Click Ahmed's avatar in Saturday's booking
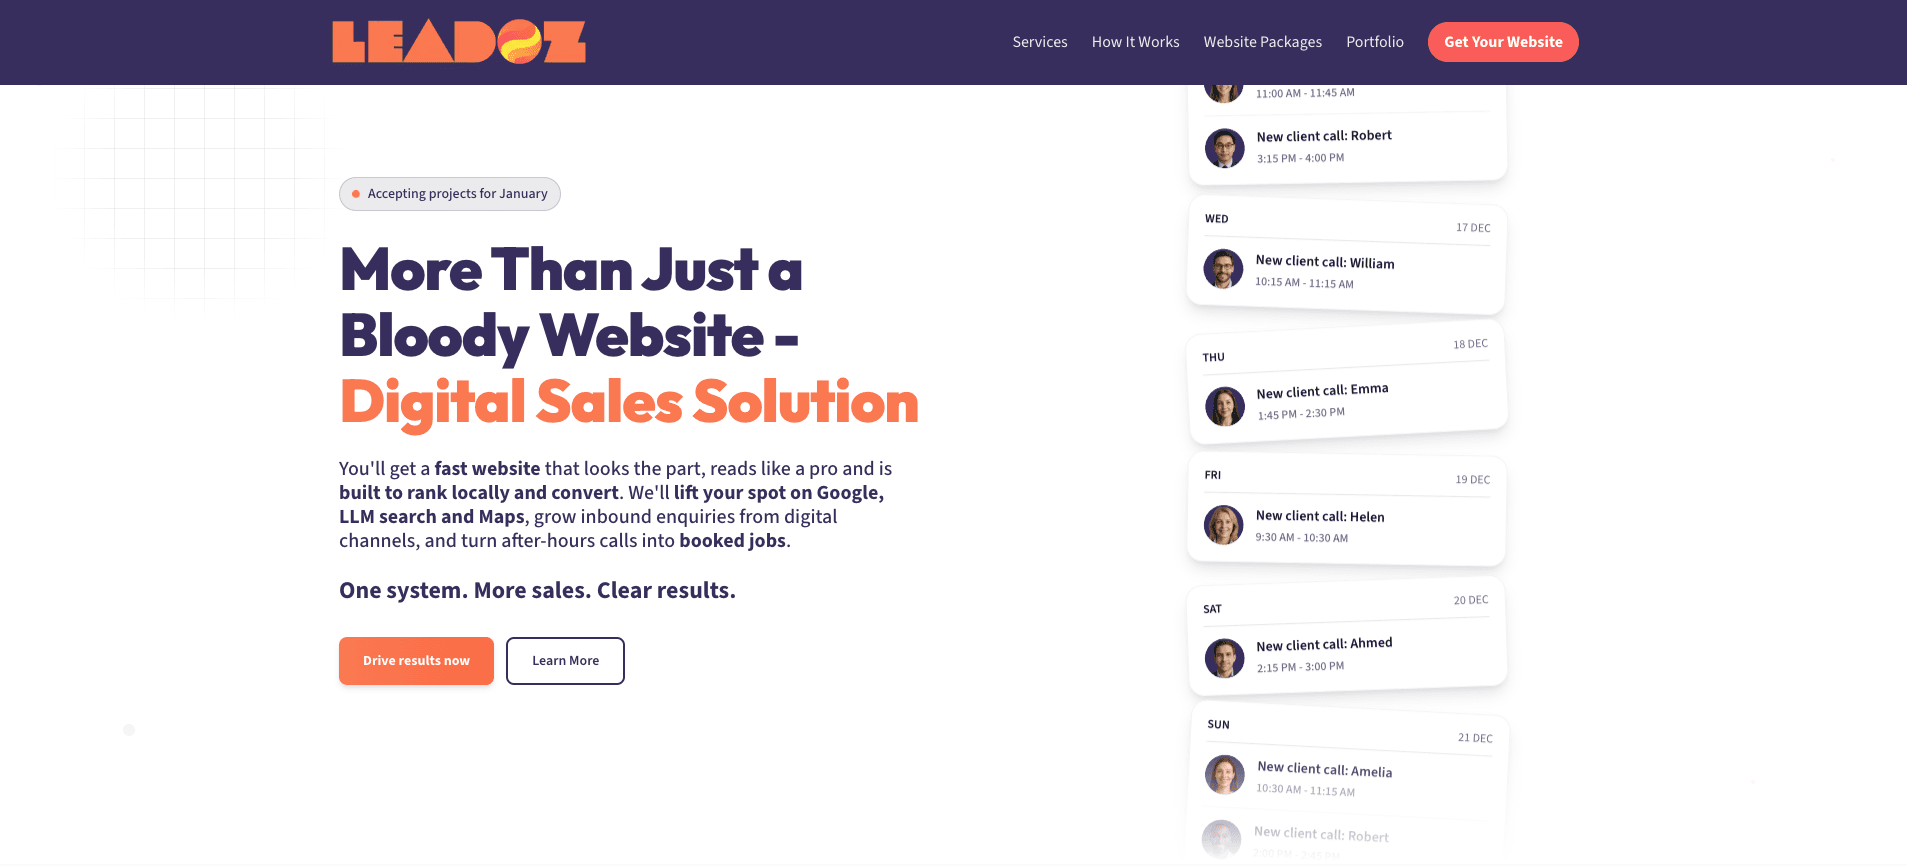The image size is (1907, 866). tap(1224, 658)
